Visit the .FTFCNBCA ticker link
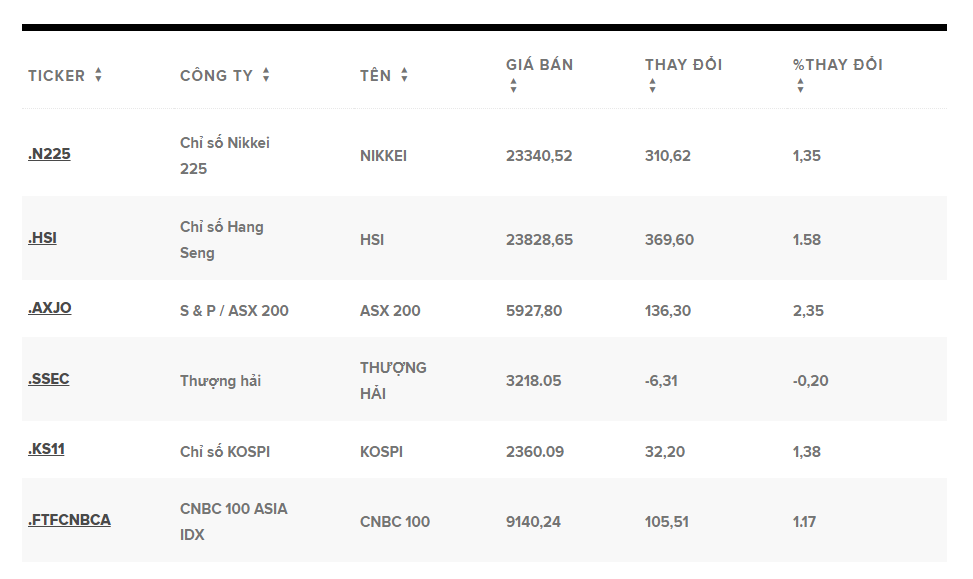This screenshot has height=579, width=973. click(x=69, y=520)
